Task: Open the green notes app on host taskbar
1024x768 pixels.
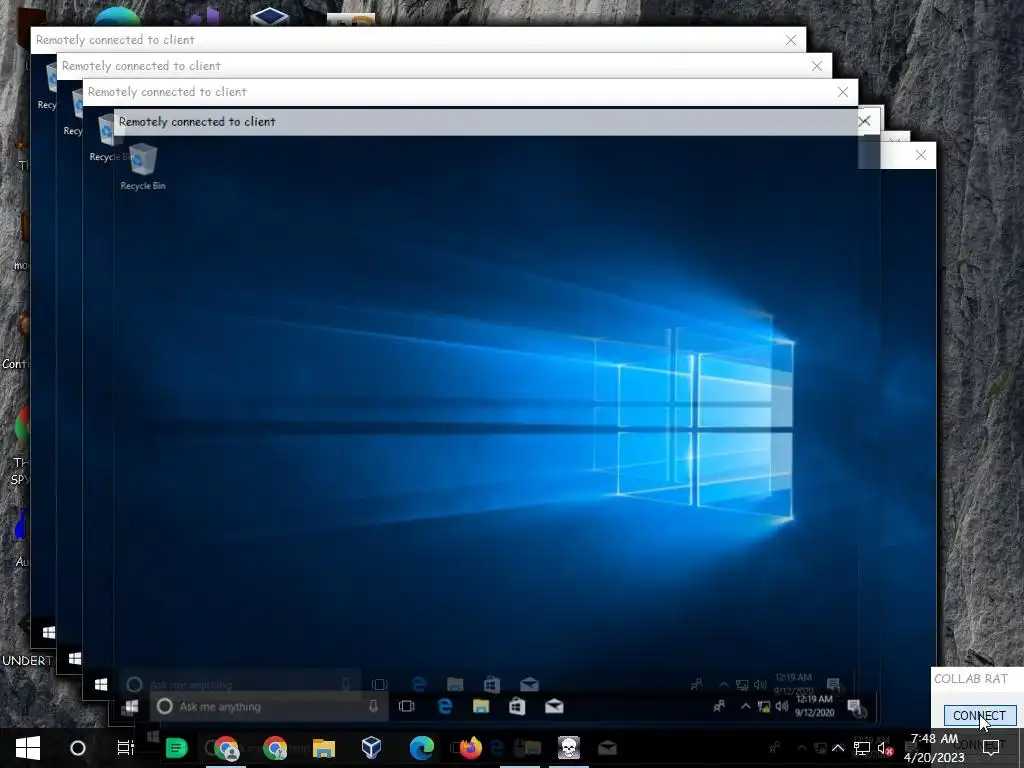Action: (176, 748)
